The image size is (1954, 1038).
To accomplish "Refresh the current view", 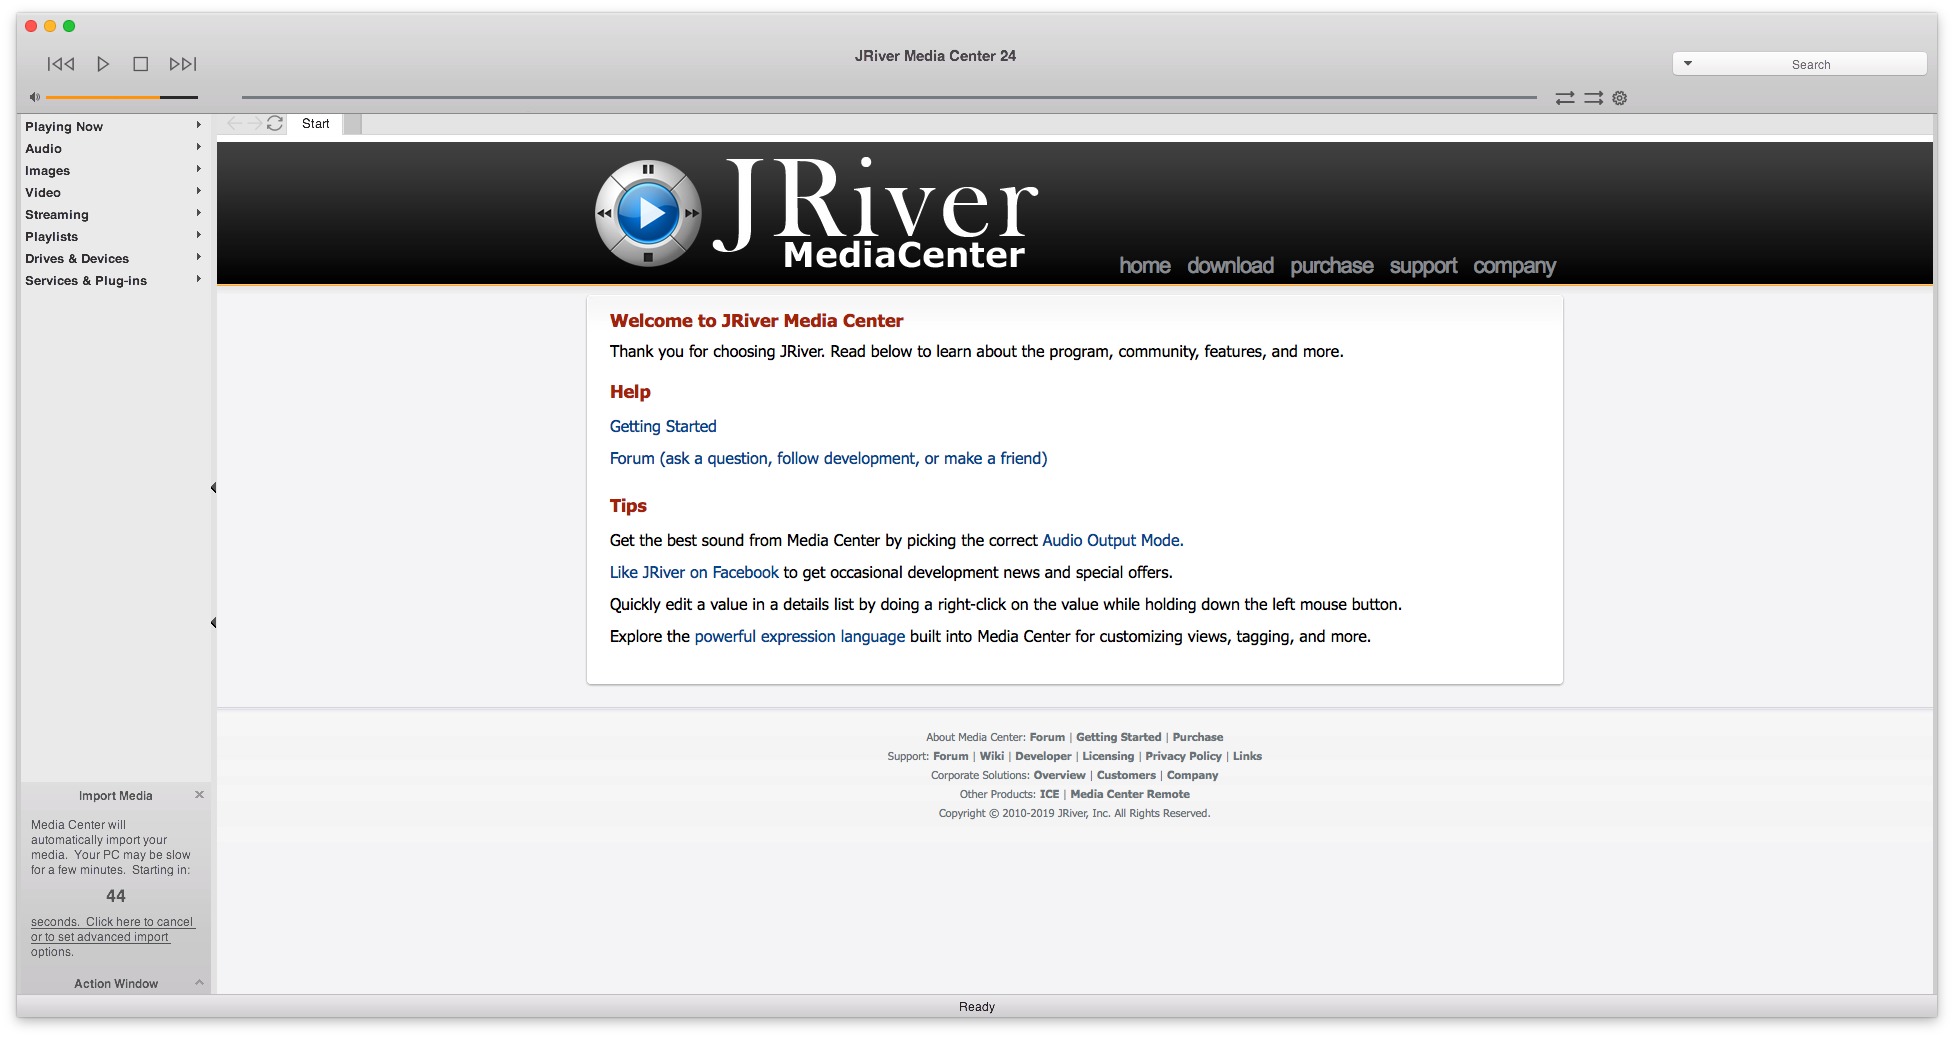I will (x=275, y=123).
